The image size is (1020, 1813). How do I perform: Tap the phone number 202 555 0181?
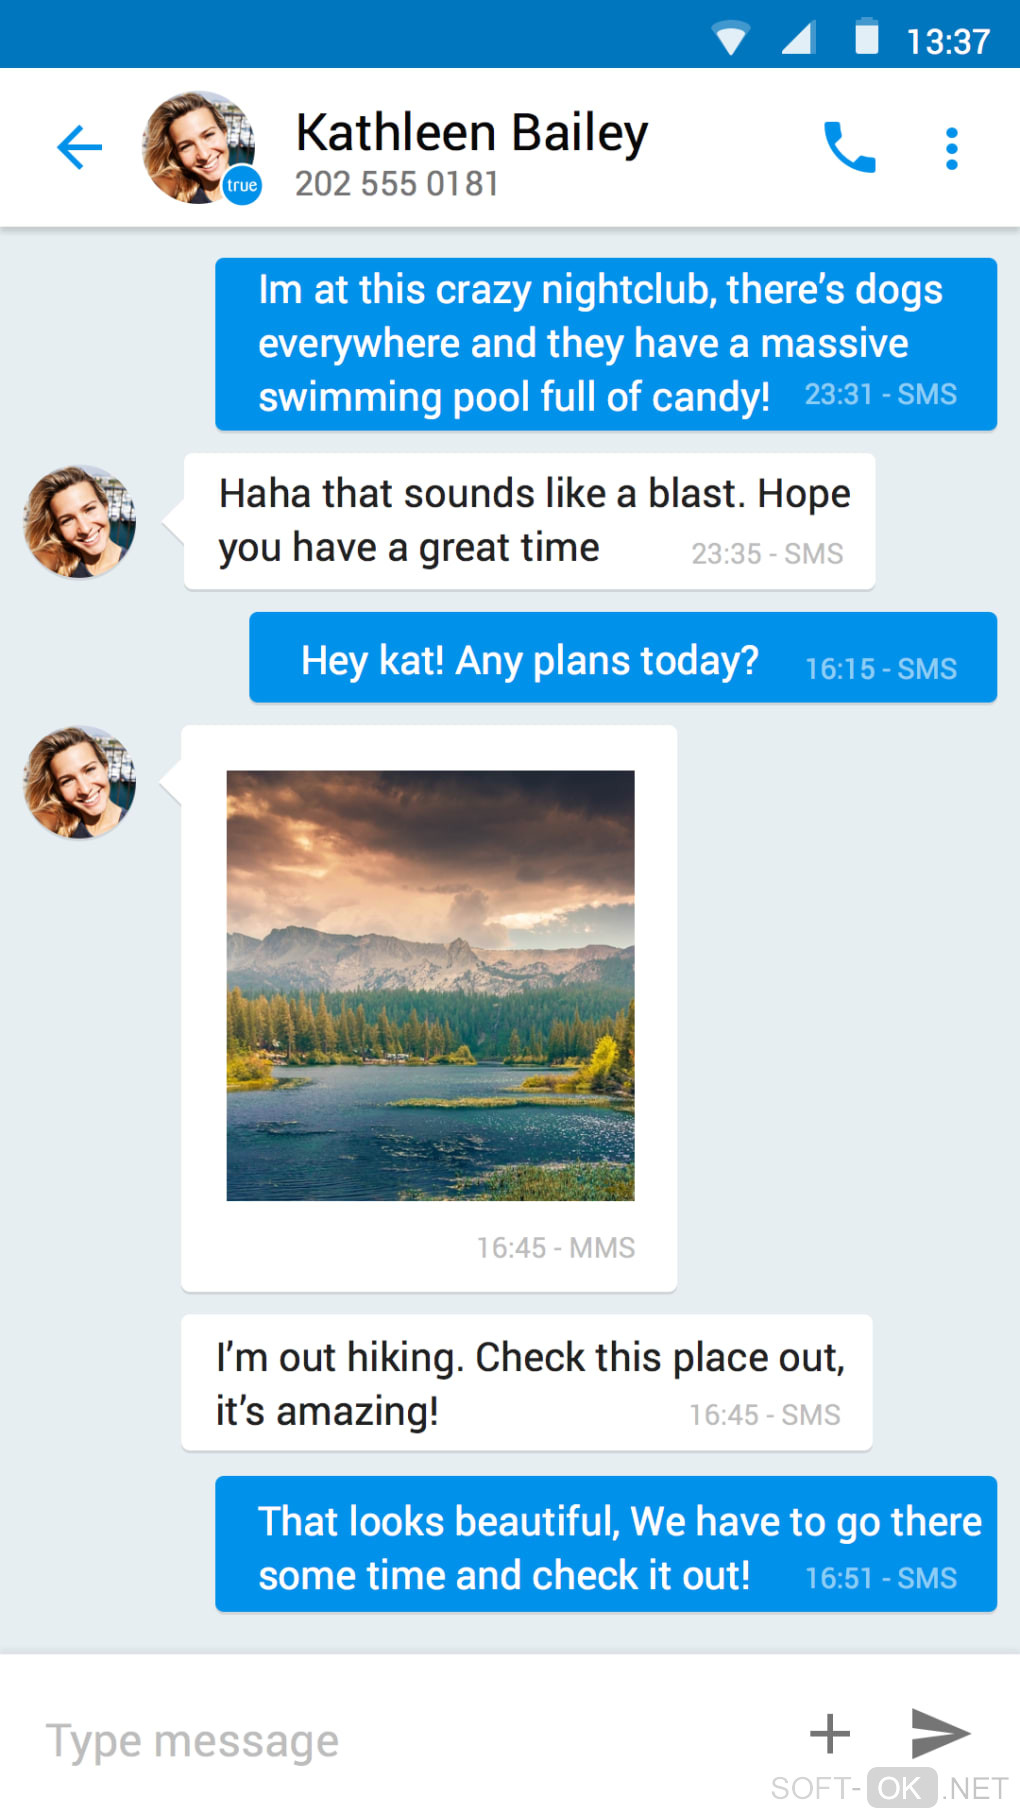(x=397, y=184)
